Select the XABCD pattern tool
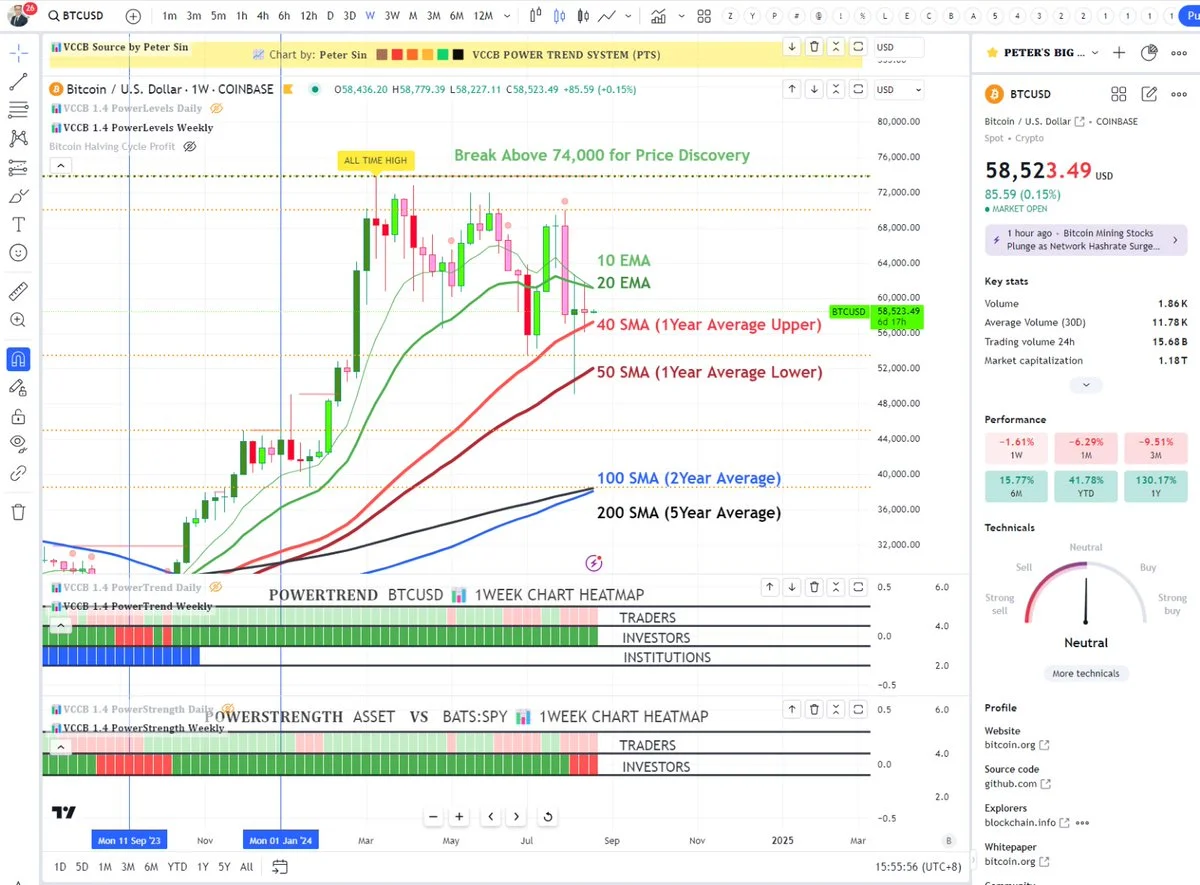1200x885 pixels. pyautogui.click(x=18, y=138)
